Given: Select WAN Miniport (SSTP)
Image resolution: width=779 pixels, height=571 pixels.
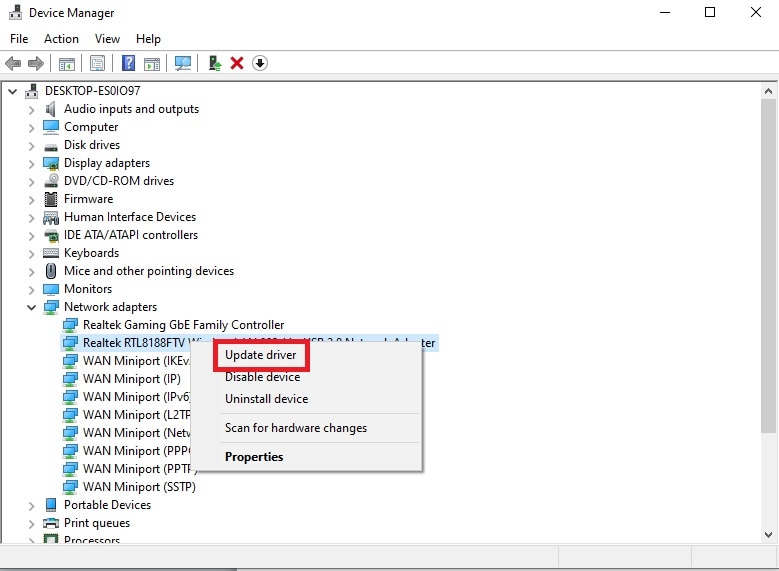Looking at the screenshot, I should 139,487.
